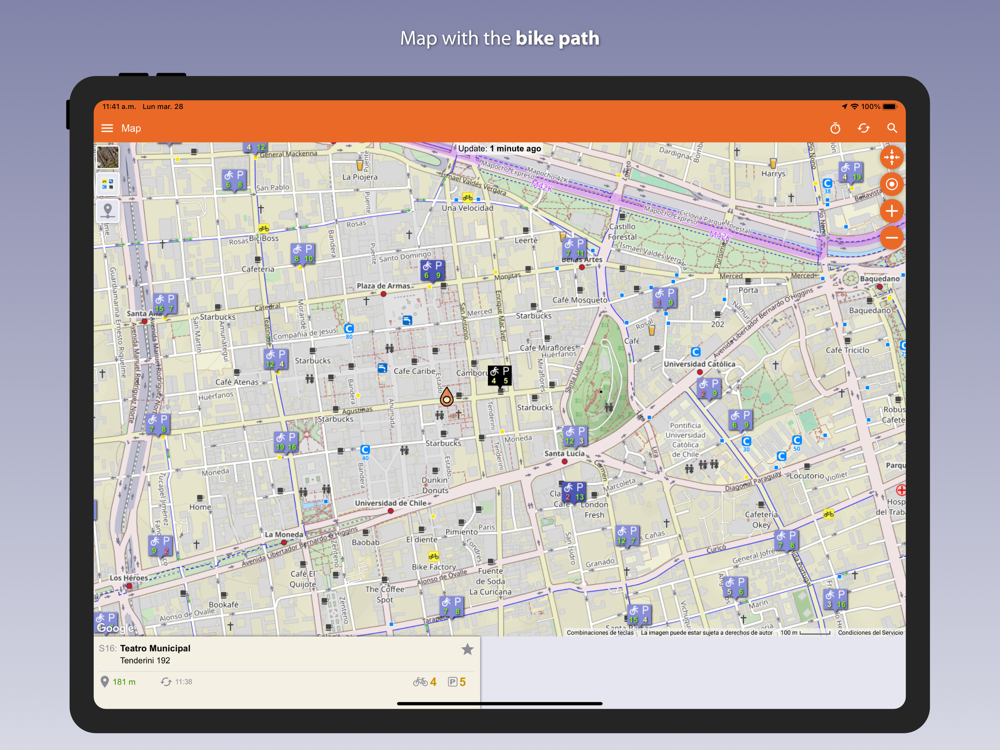Select the bike station marker showing 12 / 3 at Santa Lucía
The width and height of the screenshot is (1000, 750).
click(575, 436)
